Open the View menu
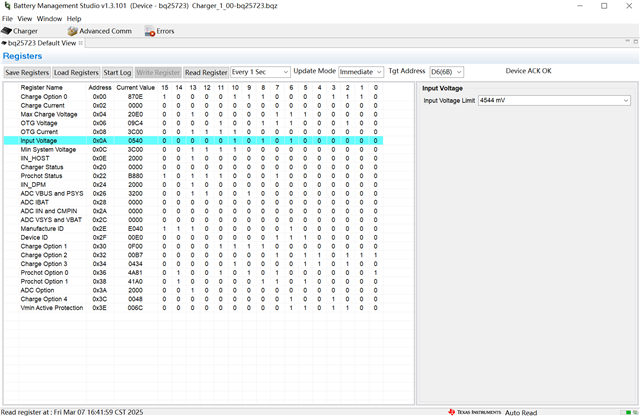 point(24,19)
